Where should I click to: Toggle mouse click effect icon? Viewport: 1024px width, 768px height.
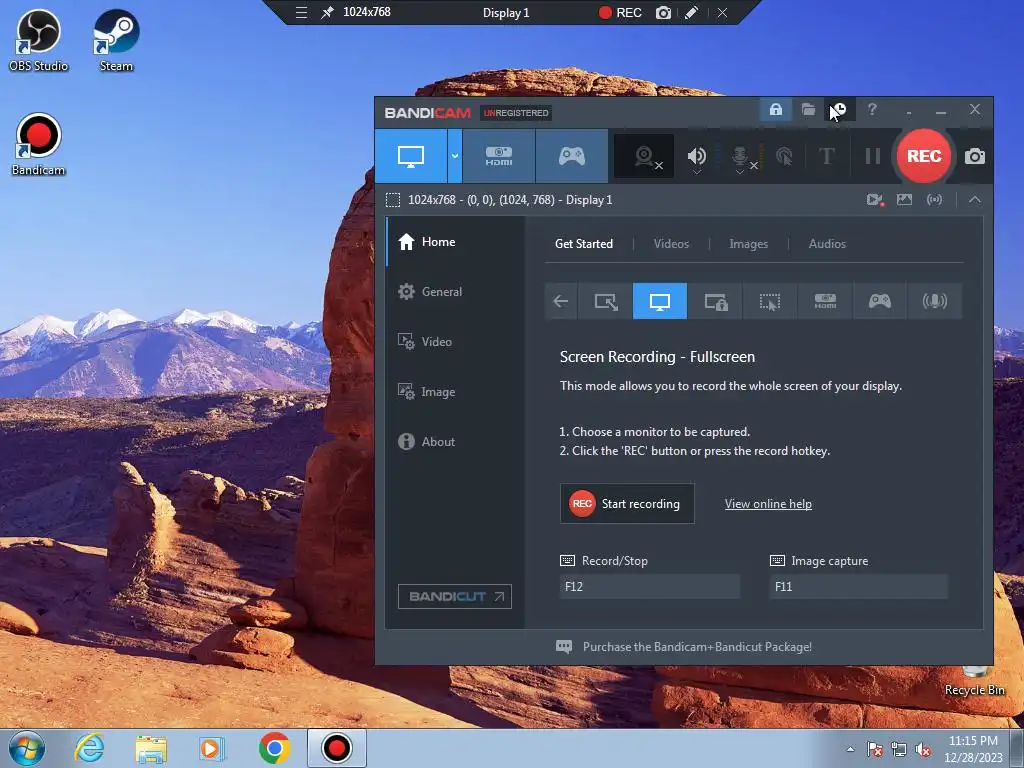(784, 156)
